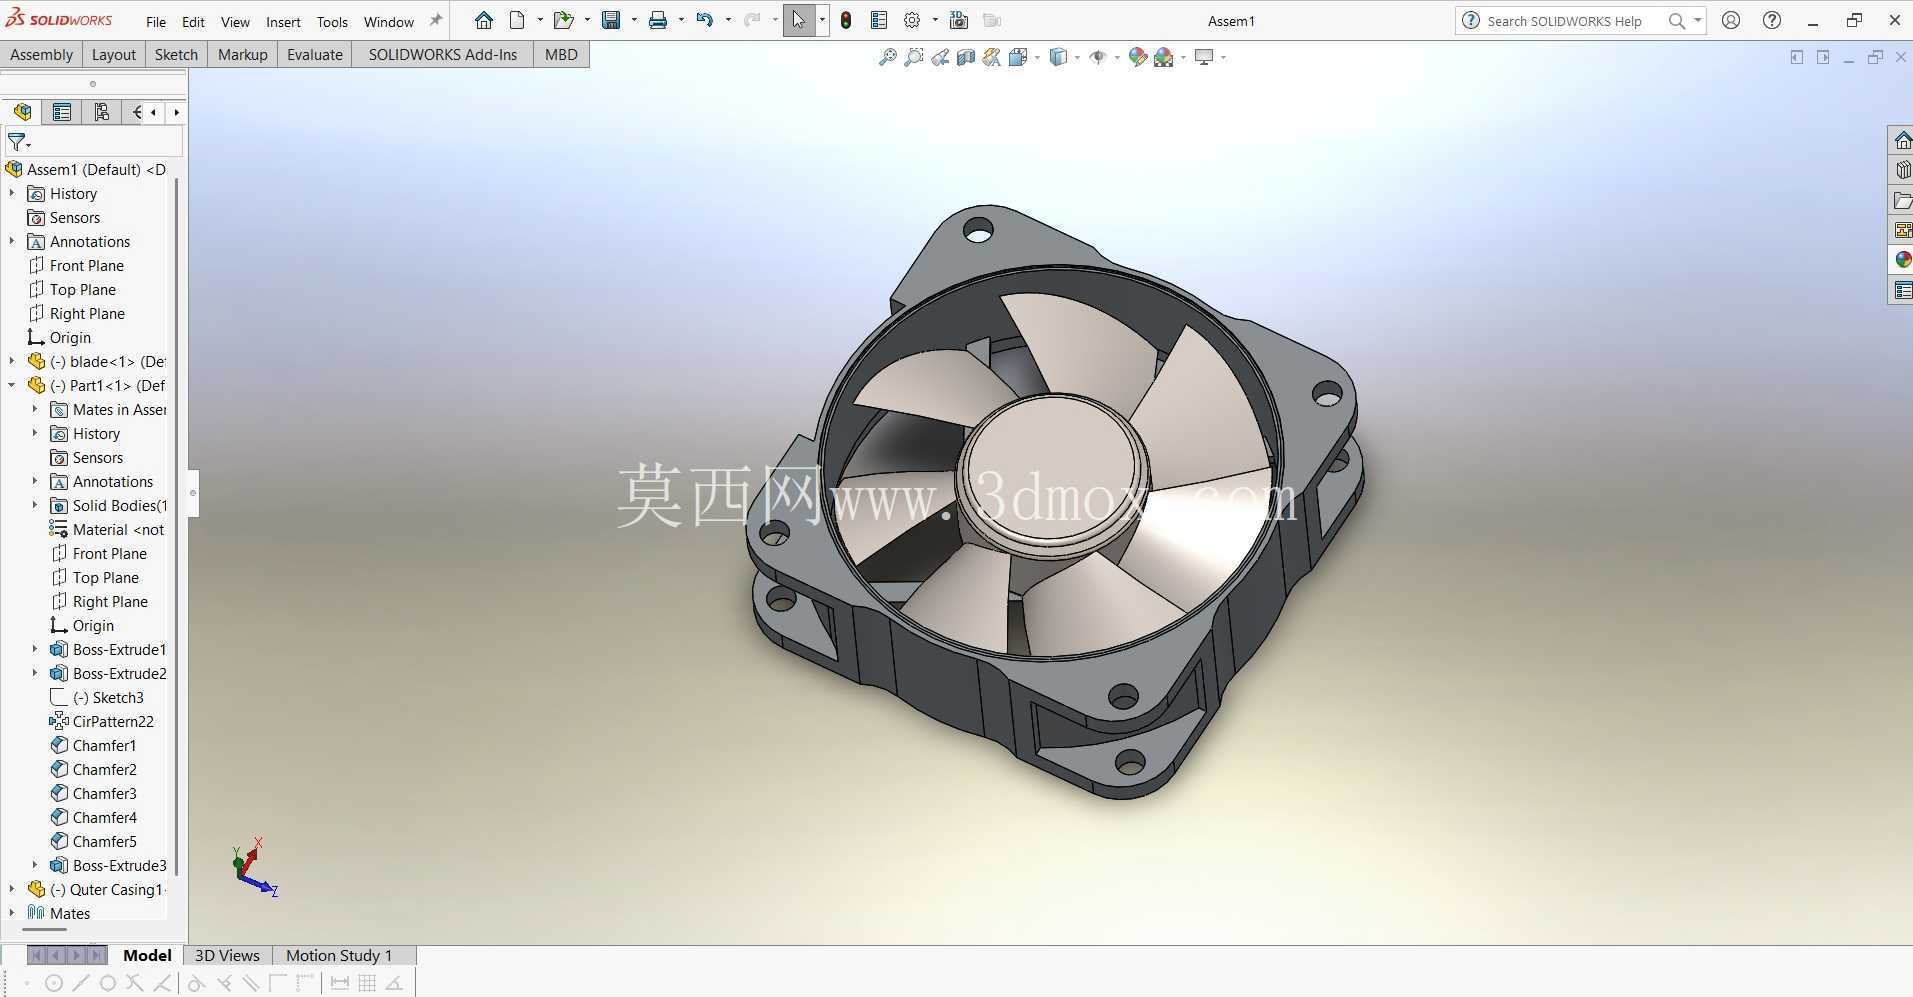
Task: Open the FeatureManager design tree tab icon
Action: click(22, 112)
